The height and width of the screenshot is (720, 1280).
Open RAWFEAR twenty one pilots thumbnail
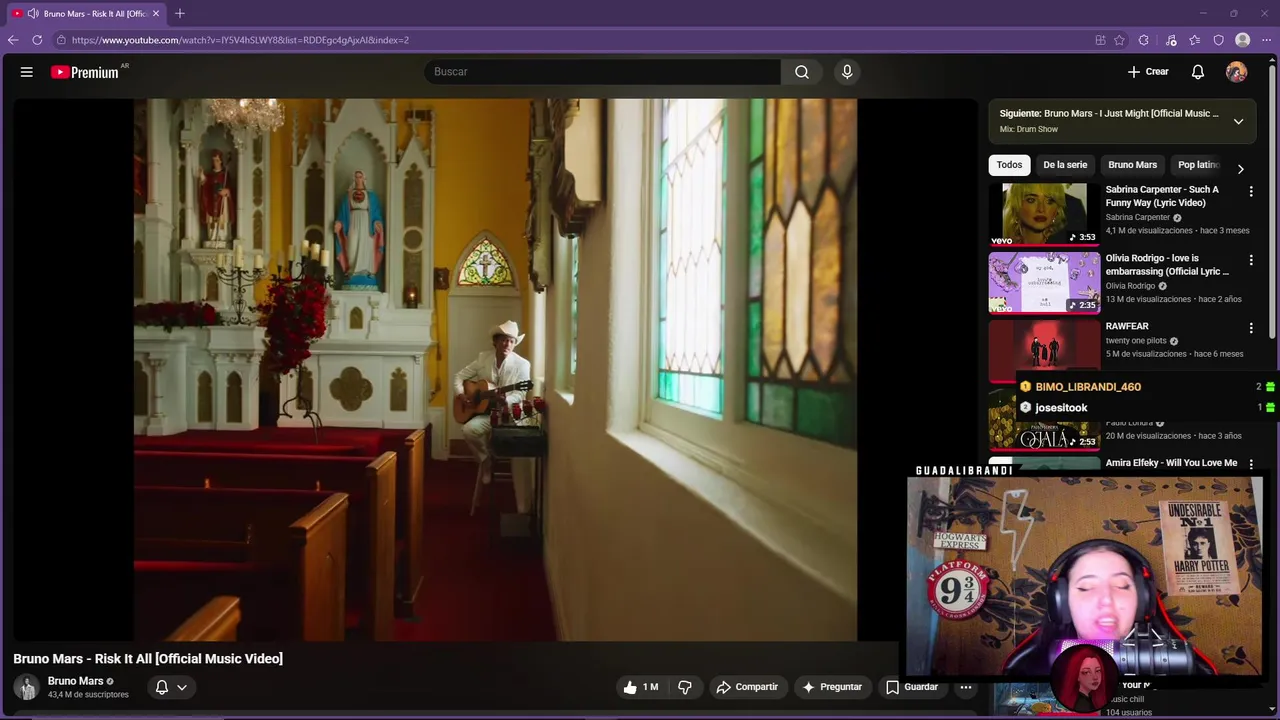[x=1044, y=351]
